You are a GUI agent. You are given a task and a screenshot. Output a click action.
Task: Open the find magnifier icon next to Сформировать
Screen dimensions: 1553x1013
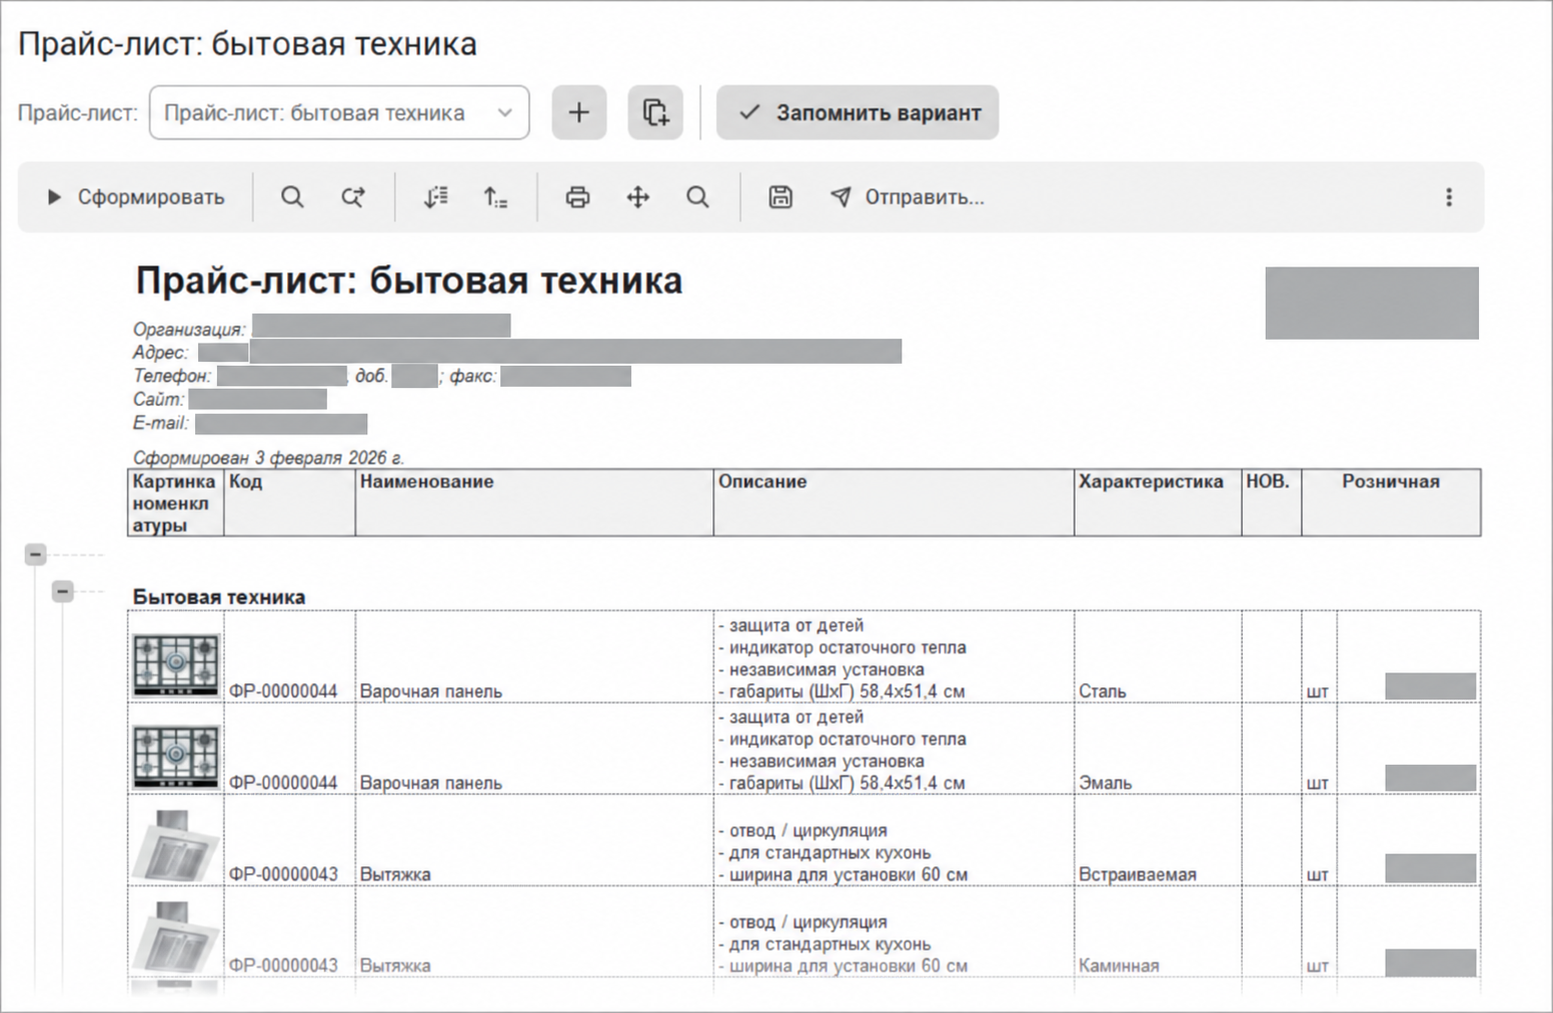[x=292, y=197]
